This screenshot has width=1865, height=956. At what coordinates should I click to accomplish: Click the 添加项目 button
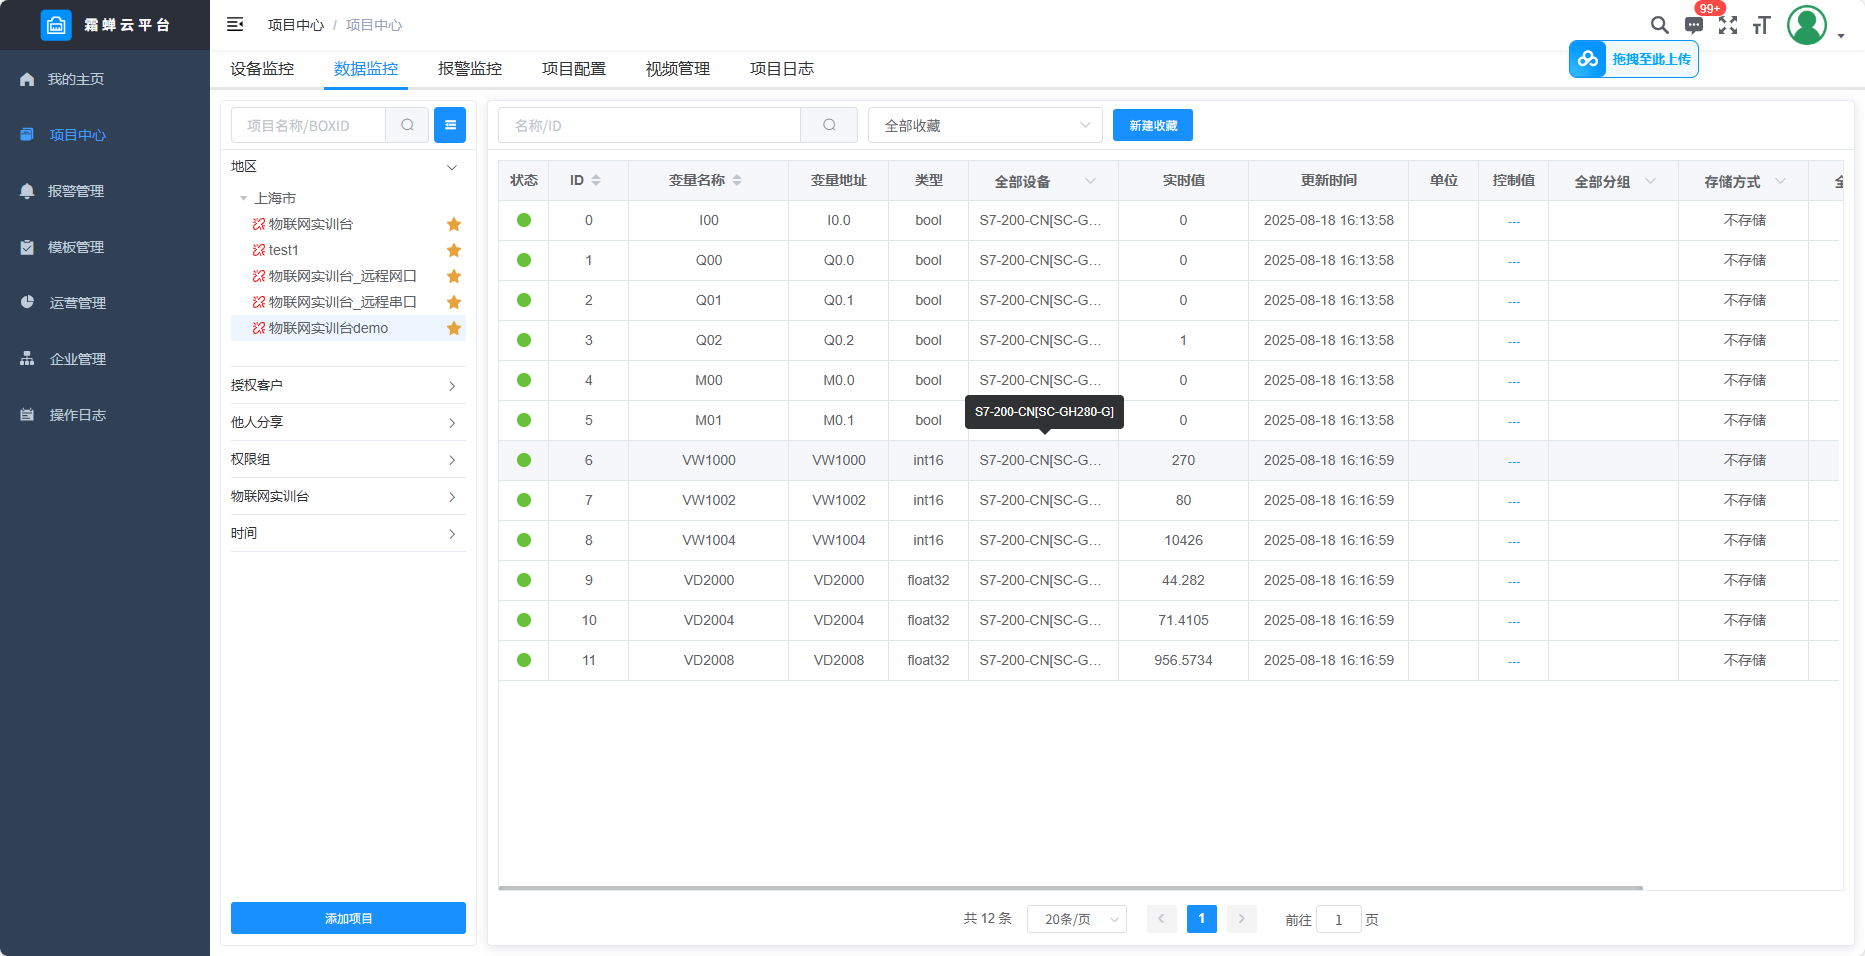coord(348,918)
